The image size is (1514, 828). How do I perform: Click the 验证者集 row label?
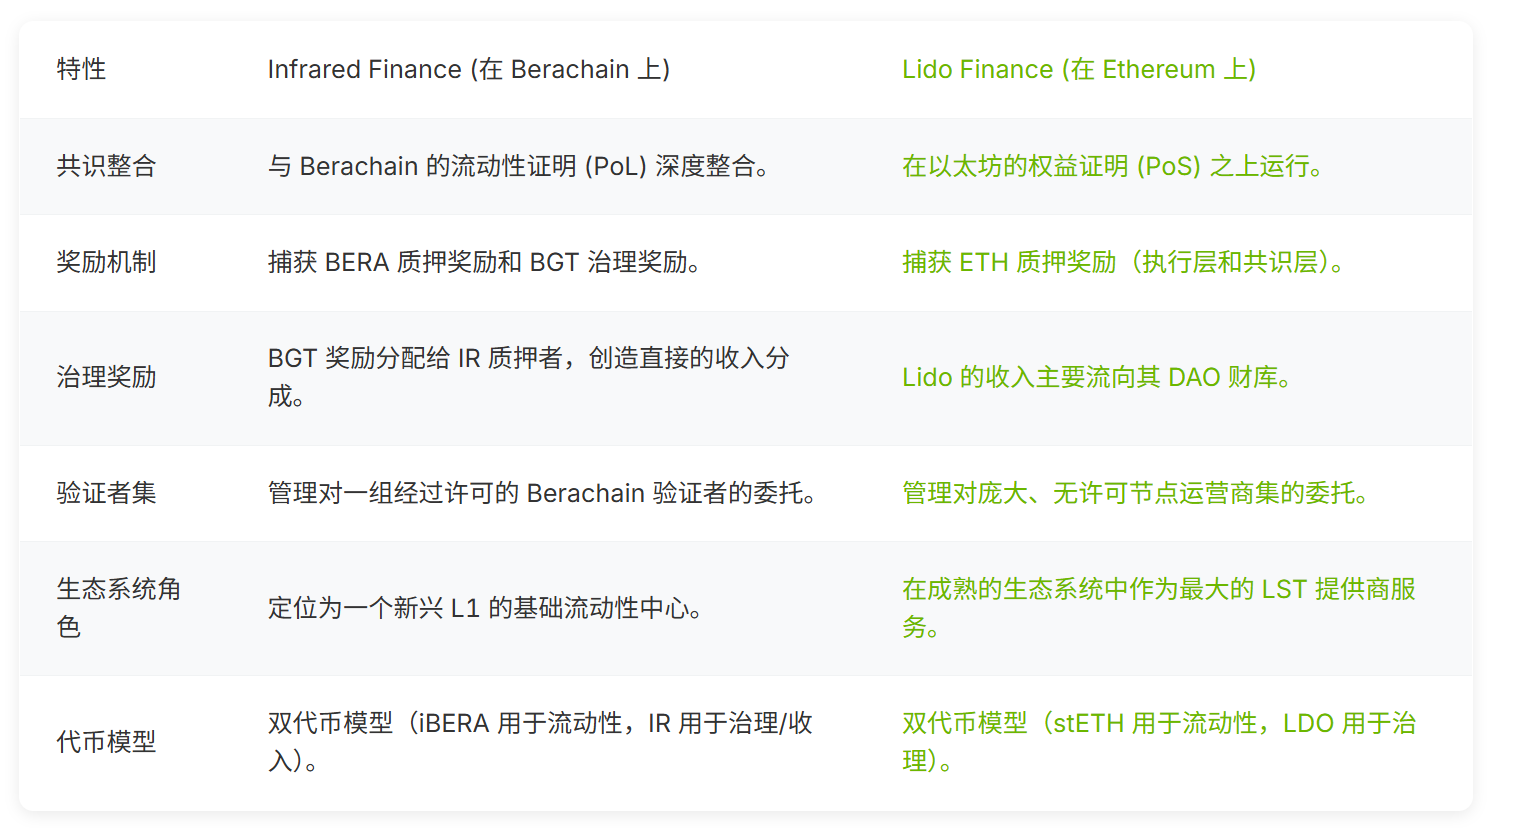click(x=106, y=493)
